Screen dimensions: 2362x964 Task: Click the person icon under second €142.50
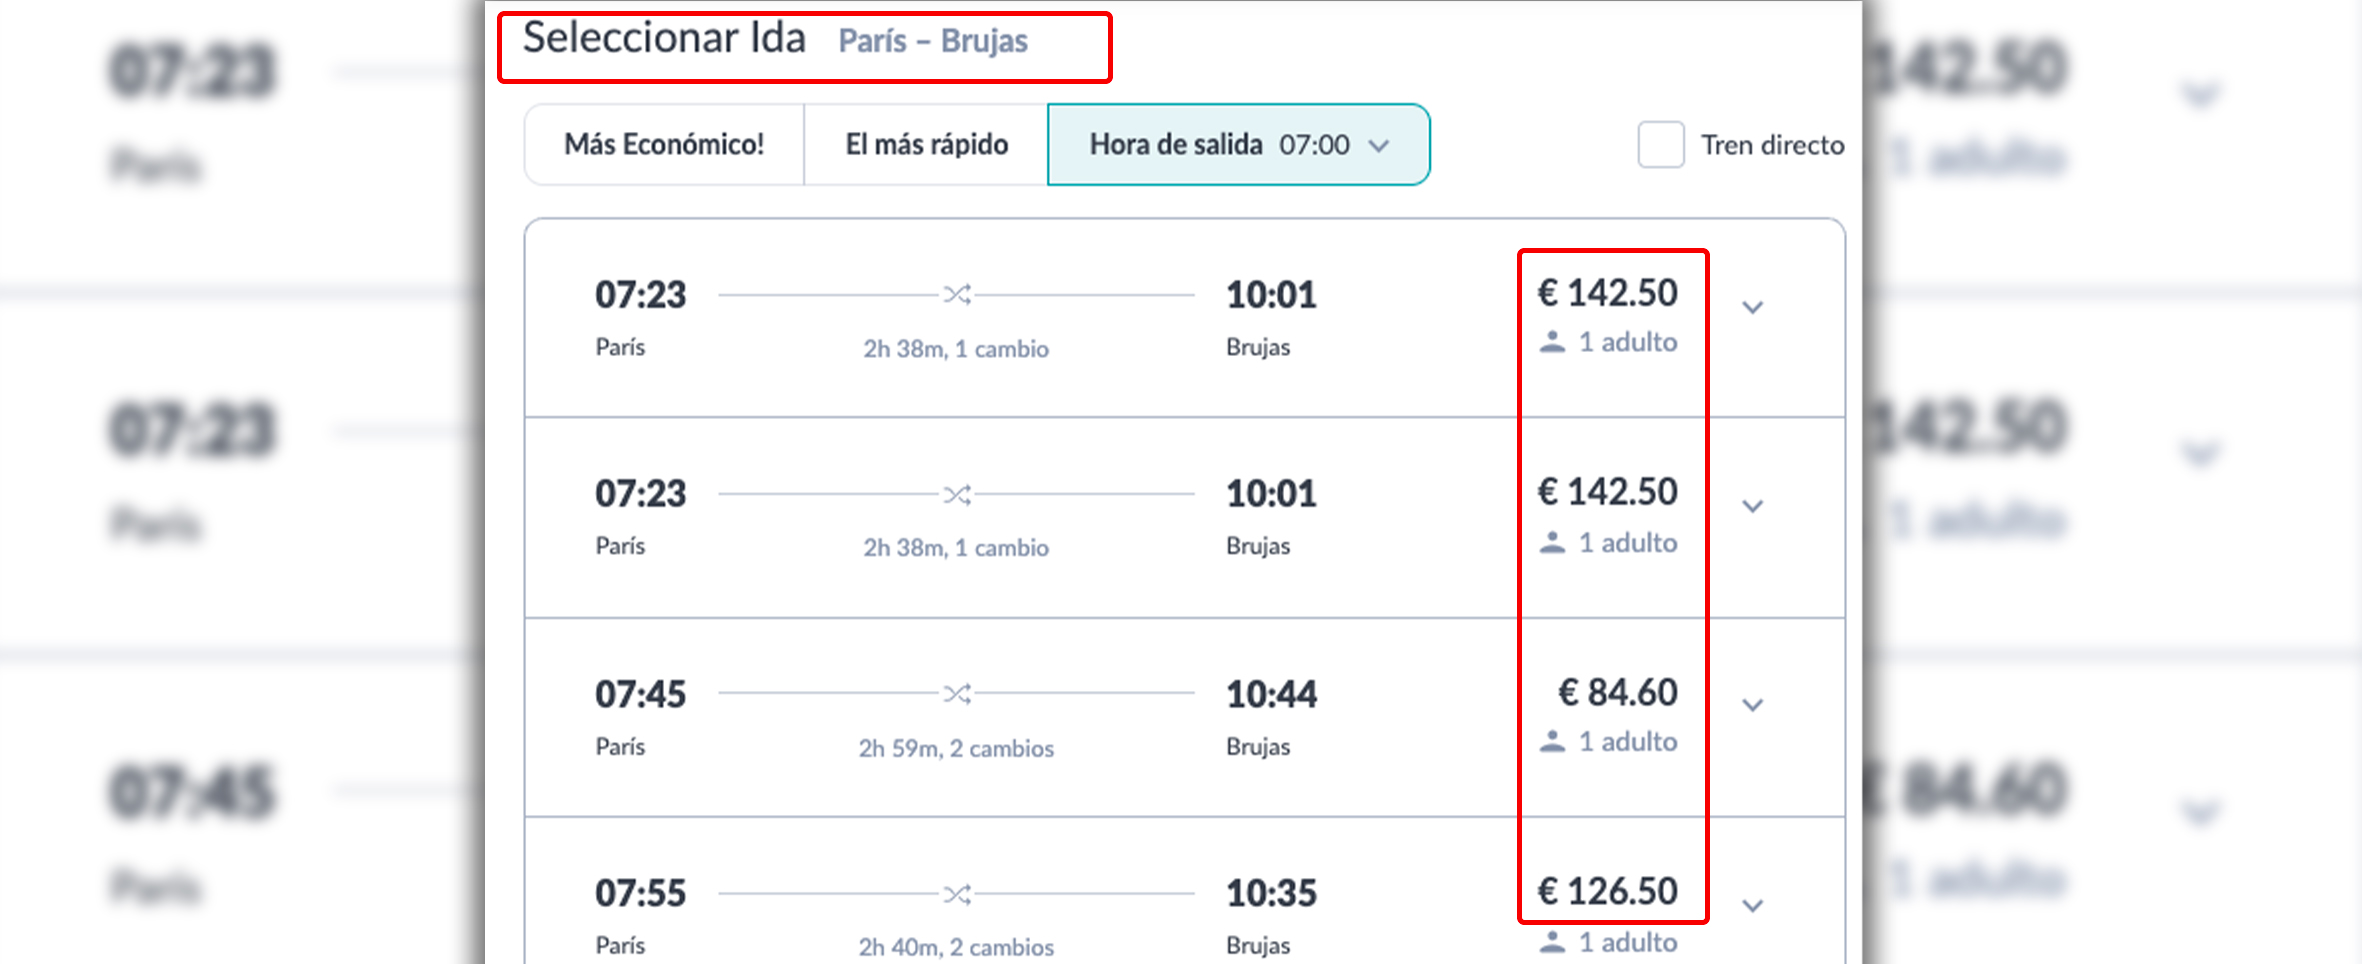pyautogui.click(x=1552, y=543)
